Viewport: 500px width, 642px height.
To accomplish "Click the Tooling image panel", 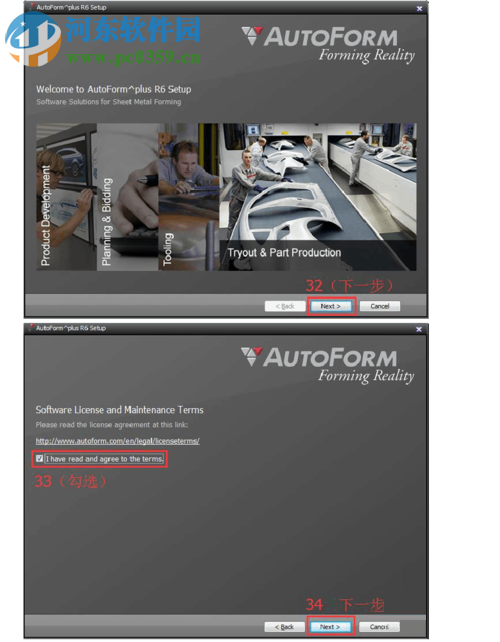I will coord(188,197).
